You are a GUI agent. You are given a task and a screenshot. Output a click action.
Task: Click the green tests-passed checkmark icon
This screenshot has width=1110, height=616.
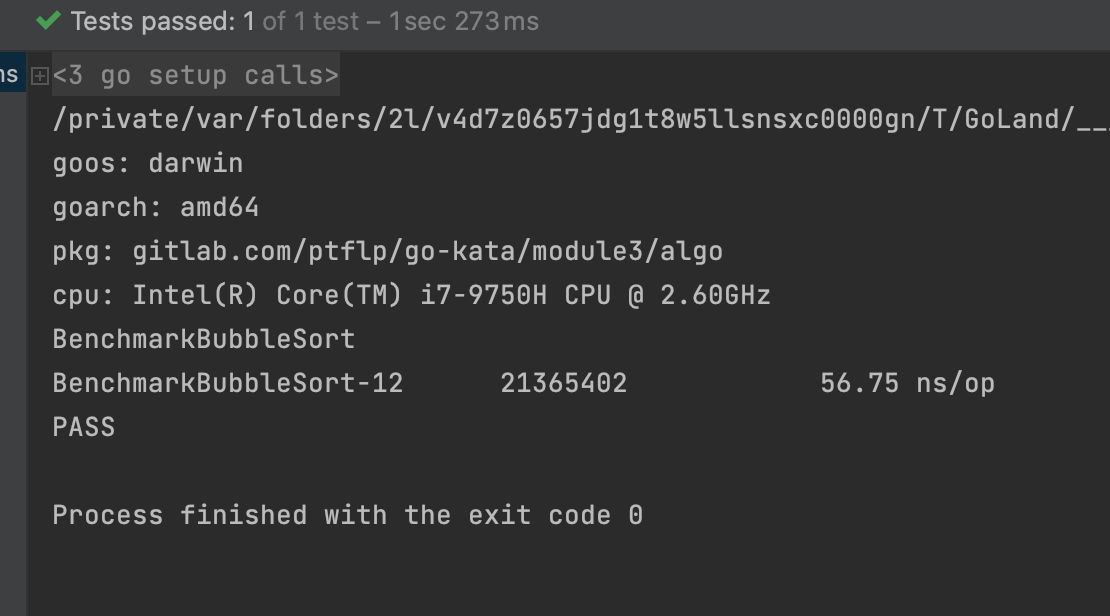point(48,21)
